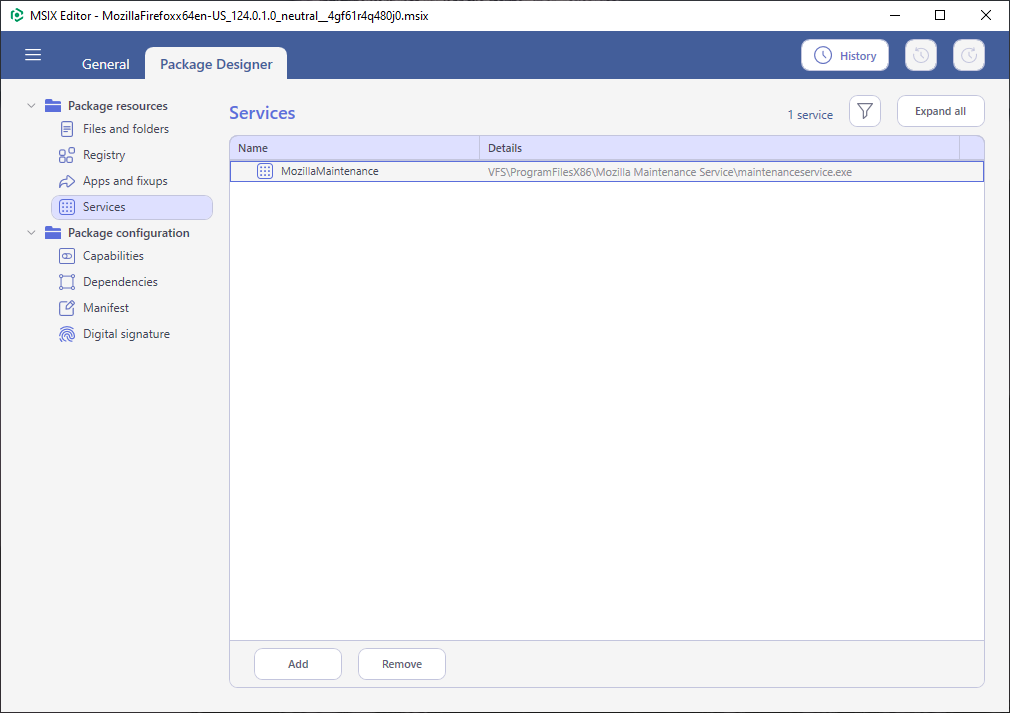The height and width of the screenshot is (713, 1010).
Task: Open the hamburger menu
Action: [33, 55]
